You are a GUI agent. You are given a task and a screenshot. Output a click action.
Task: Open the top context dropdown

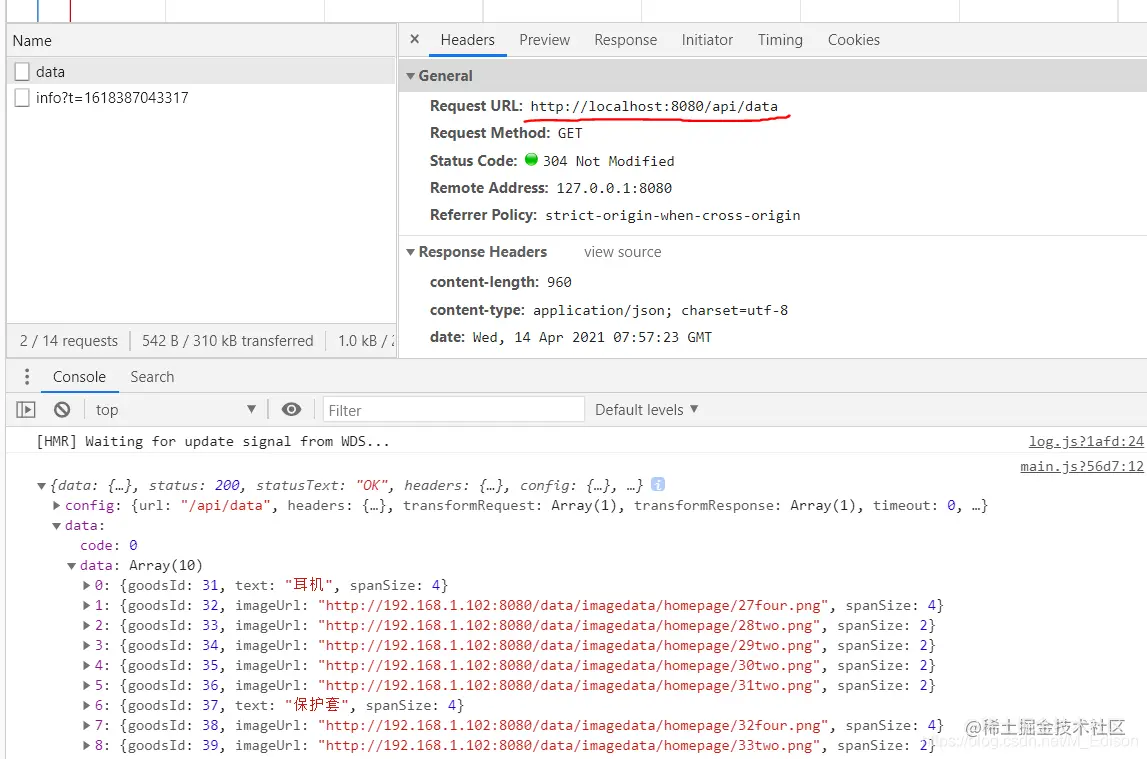pyautogui.click(x=176, y=409)
